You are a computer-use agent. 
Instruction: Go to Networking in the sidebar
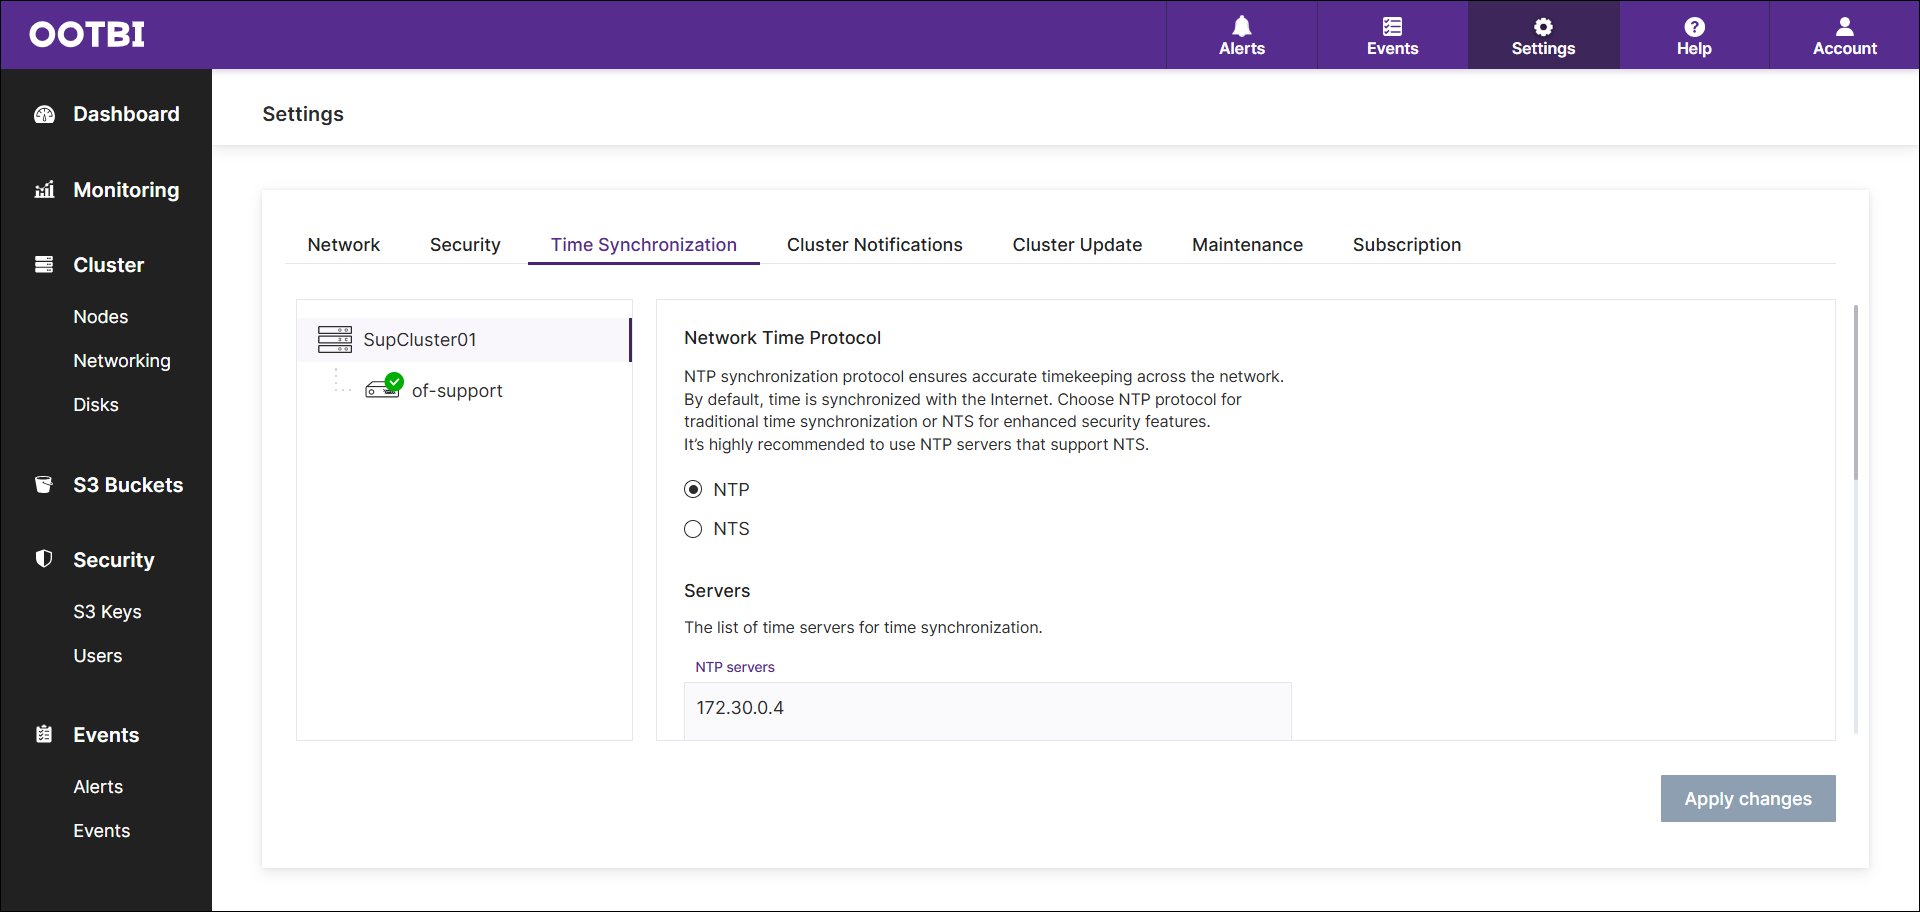122,361
